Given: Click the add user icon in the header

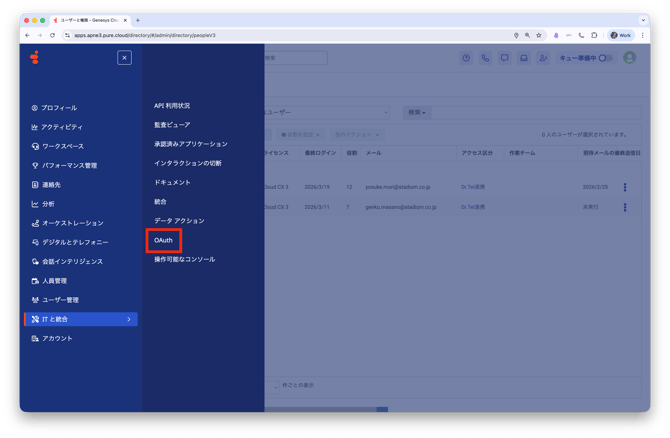Looking at the screenshot, I should coord(543,58).
